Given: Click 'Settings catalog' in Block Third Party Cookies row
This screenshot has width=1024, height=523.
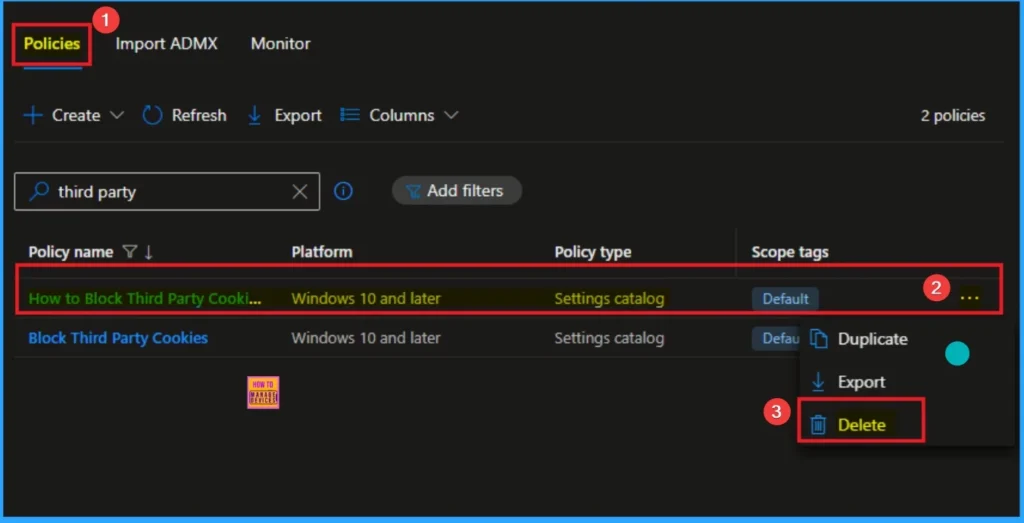Looking at the screenshot, I should [609, 338].
